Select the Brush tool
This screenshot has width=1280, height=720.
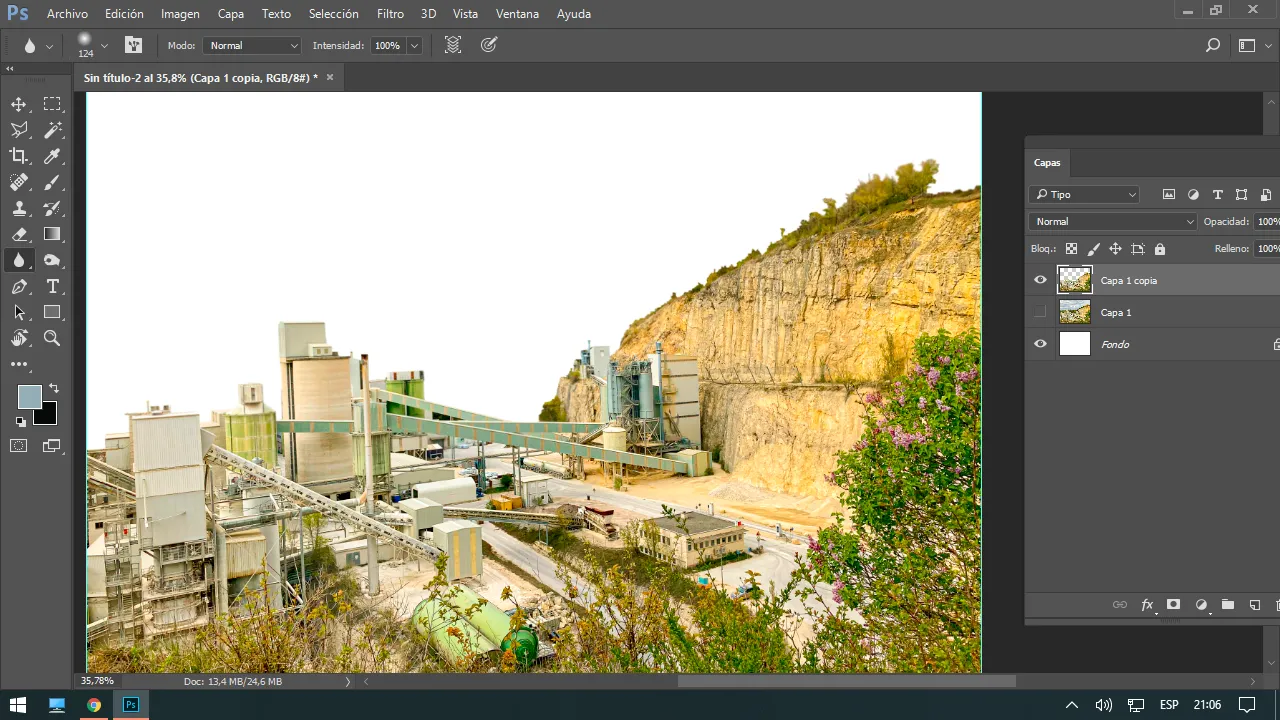pyautogui.click(x=52, y=182)
